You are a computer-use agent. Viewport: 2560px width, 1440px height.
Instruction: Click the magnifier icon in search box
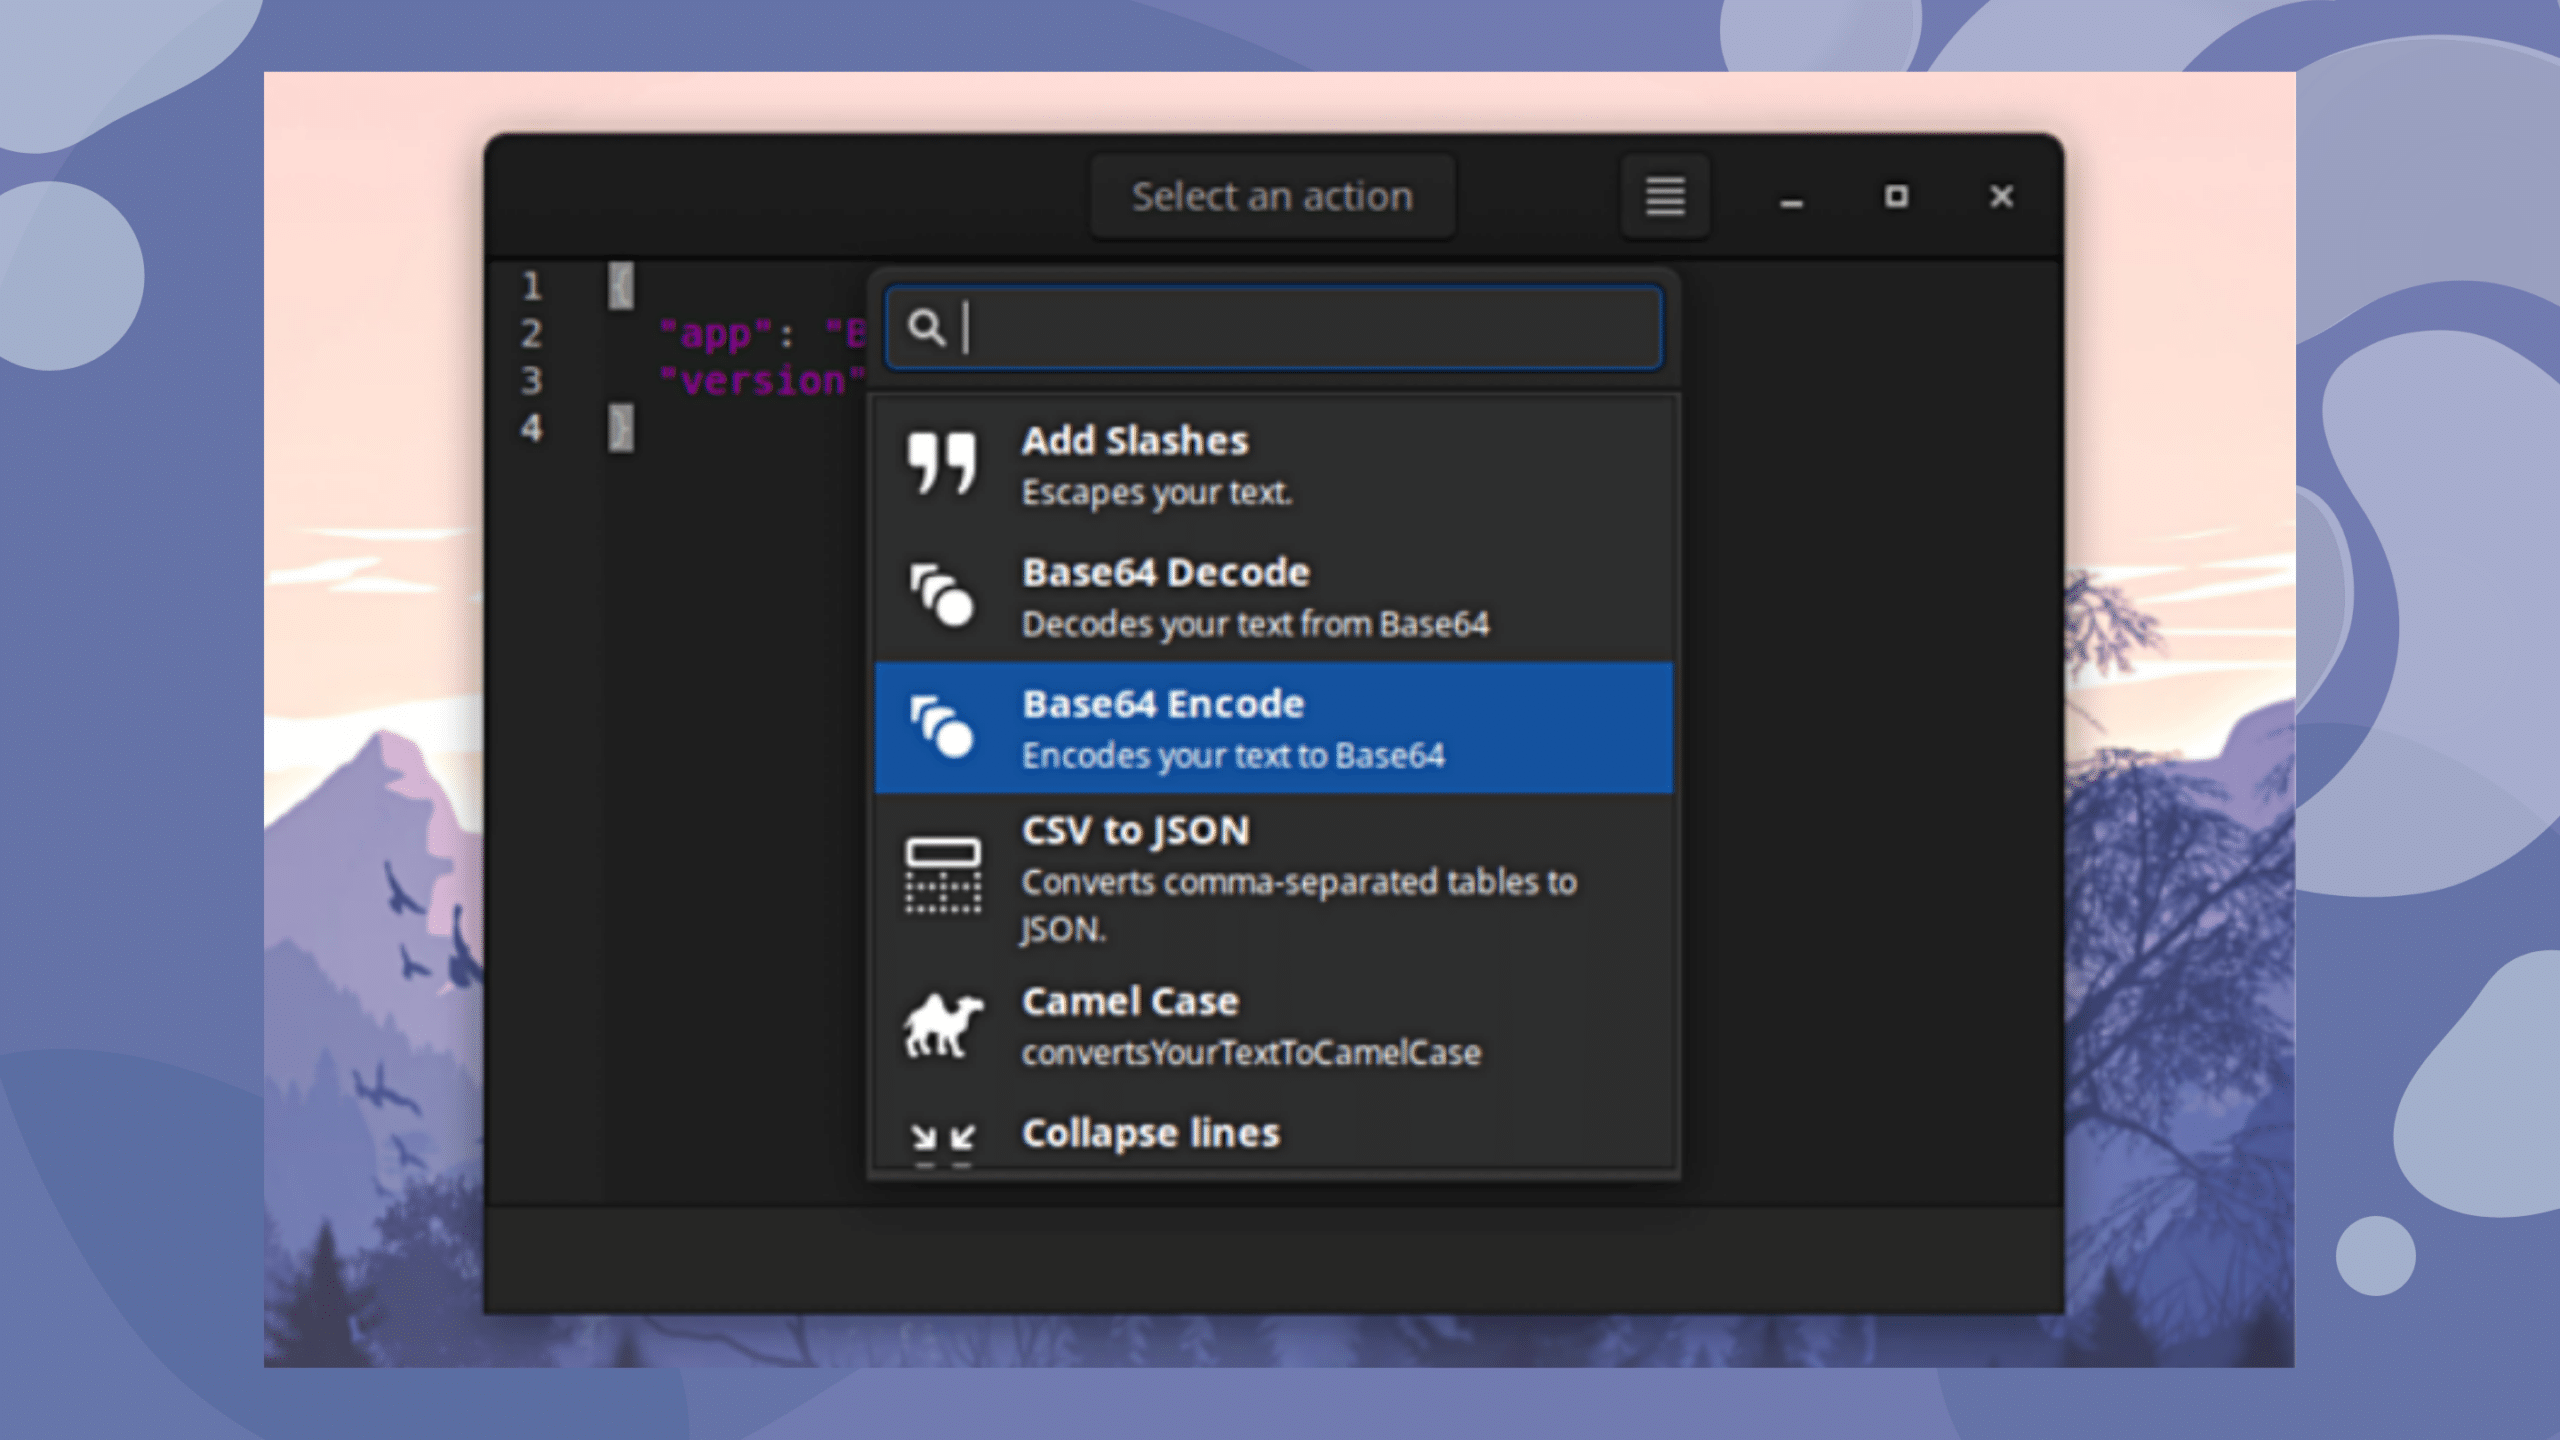click(926, 328)
